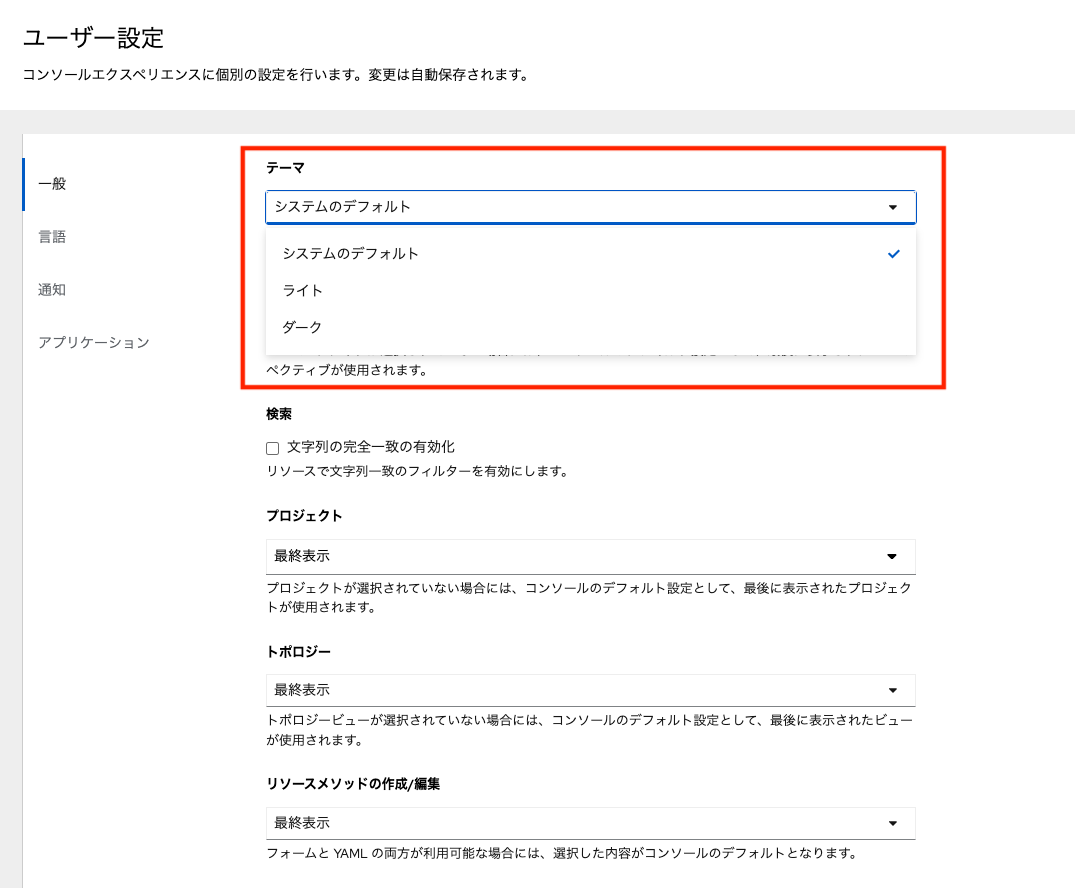Click the フォームと YAML help text
Image resolution: width=1075 pixels, height=888 pixels.
point(562,854)
